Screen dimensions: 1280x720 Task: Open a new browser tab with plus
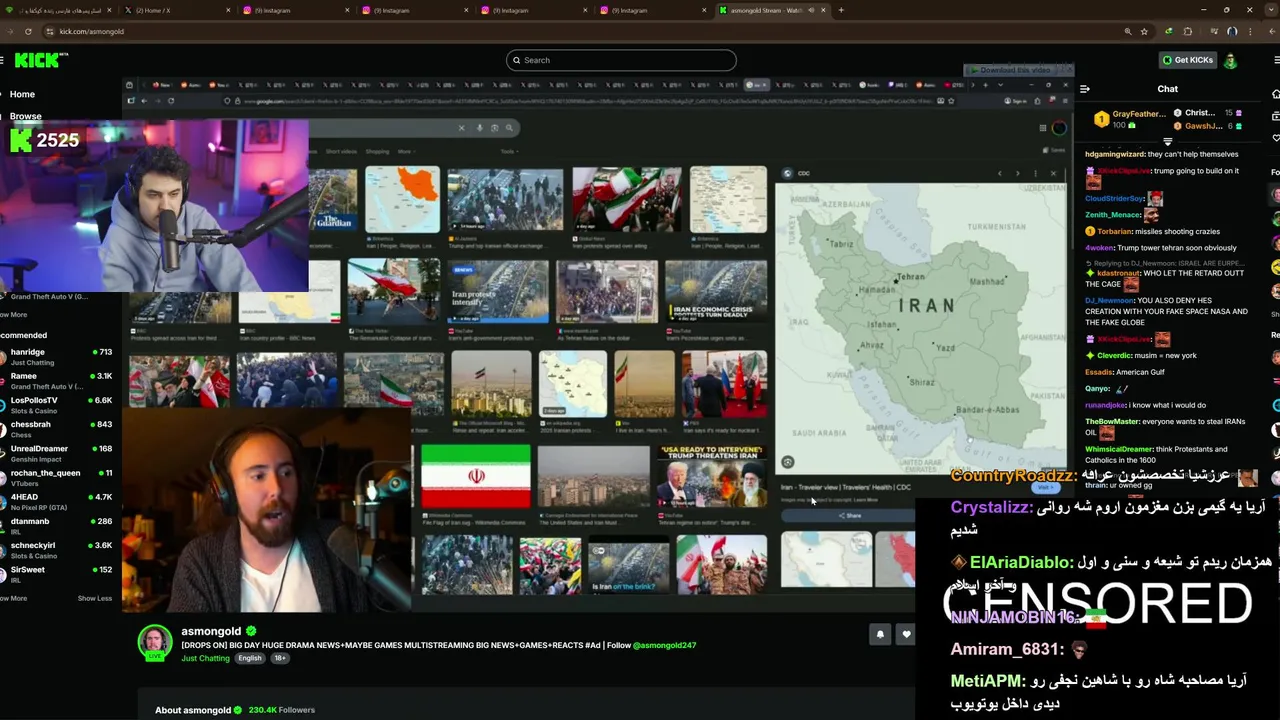point(841,10)
